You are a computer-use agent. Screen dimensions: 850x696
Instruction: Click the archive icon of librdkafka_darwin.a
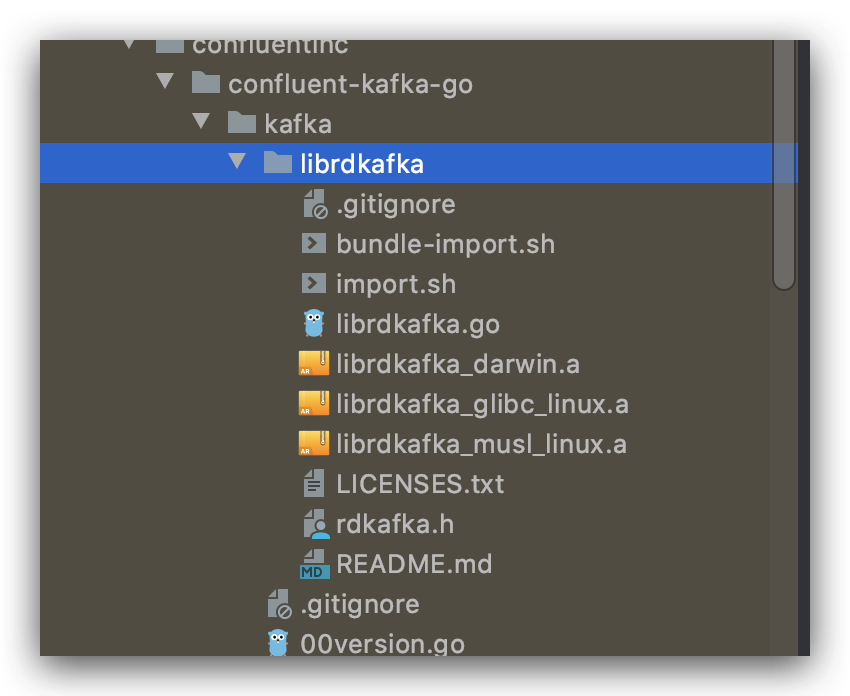tap(314, 364)
